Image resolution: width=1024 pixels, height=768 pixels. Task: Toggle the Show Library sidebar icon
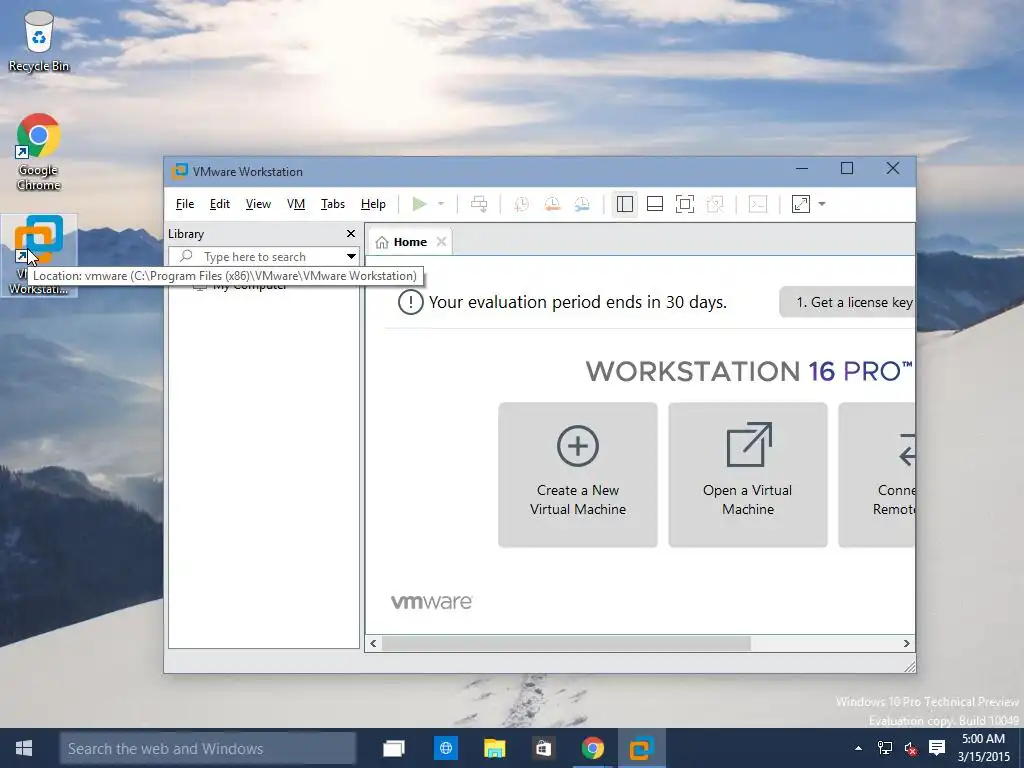(x=624, y=204)
